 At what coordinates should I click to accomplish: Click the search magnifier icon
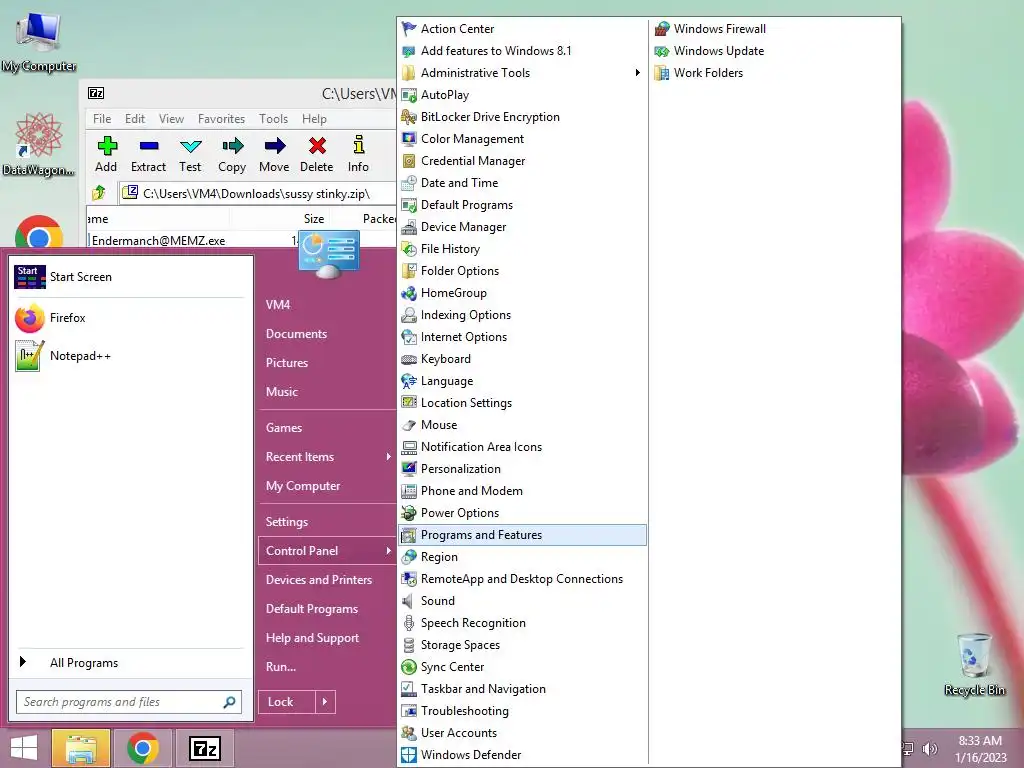(x=229, y=702)
